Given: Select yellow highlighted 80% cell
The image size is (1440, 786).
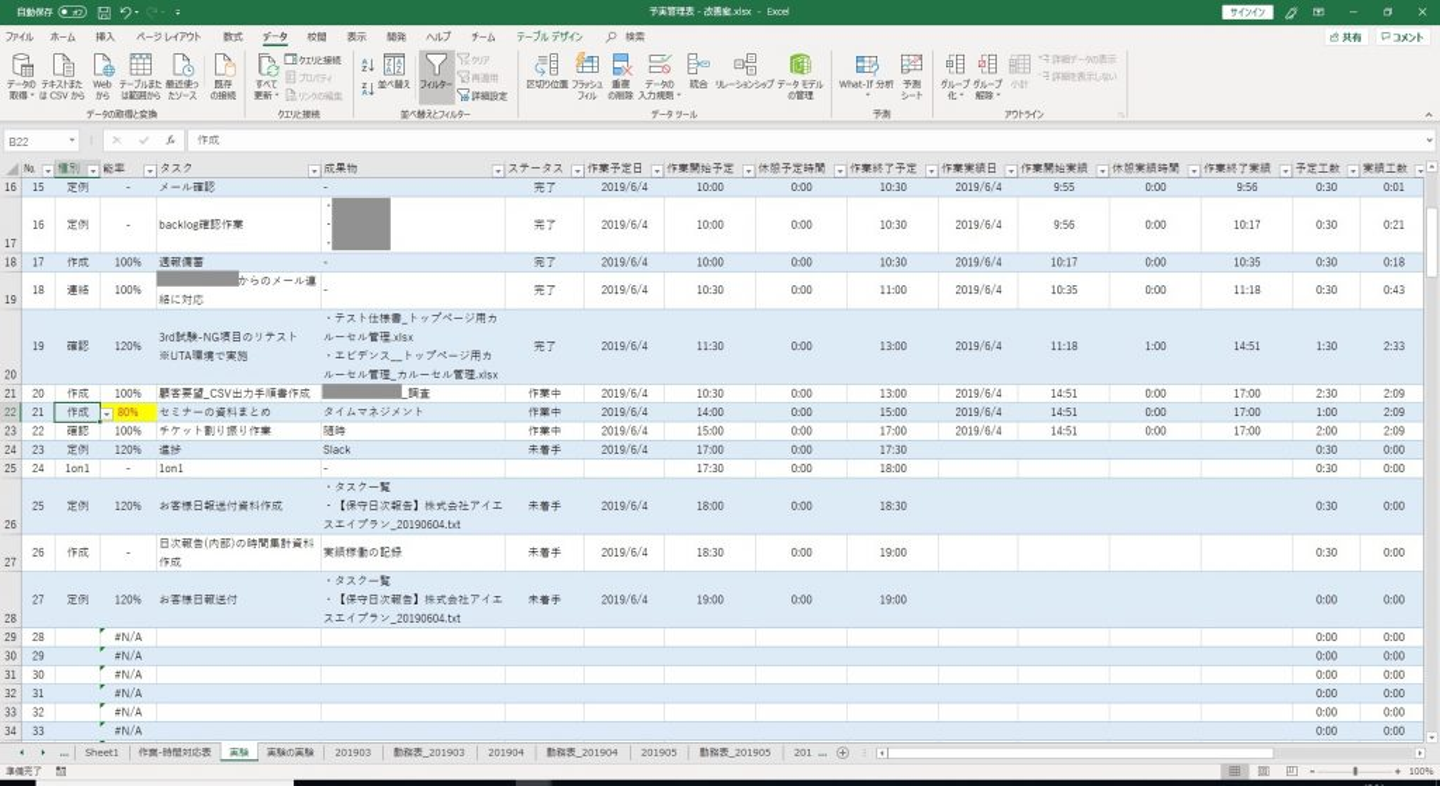Looking at the screenshot, I should [x=128, y=412].
